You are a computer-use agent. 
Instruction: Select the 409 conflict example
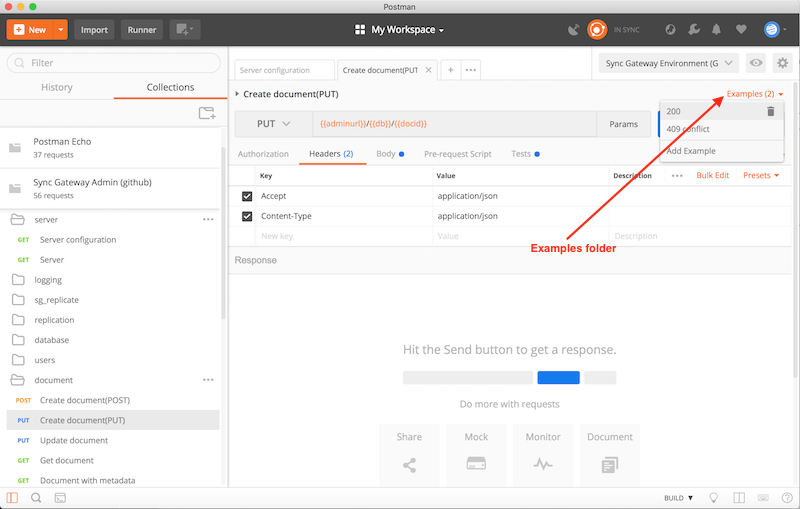click(x=688, y=129)
